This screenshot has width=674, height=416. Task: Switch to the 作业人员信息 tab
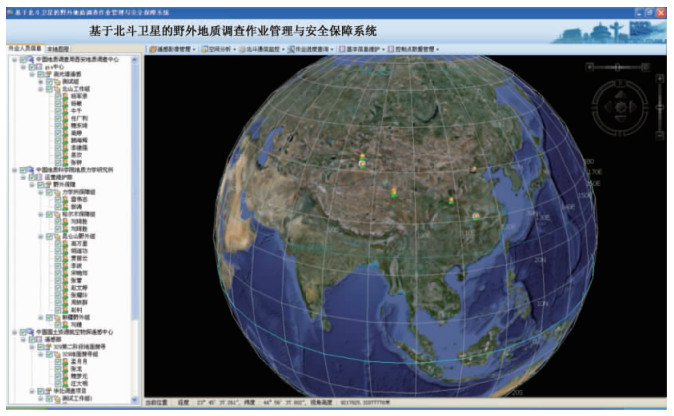pyautogui.click(x=25, y=49)
